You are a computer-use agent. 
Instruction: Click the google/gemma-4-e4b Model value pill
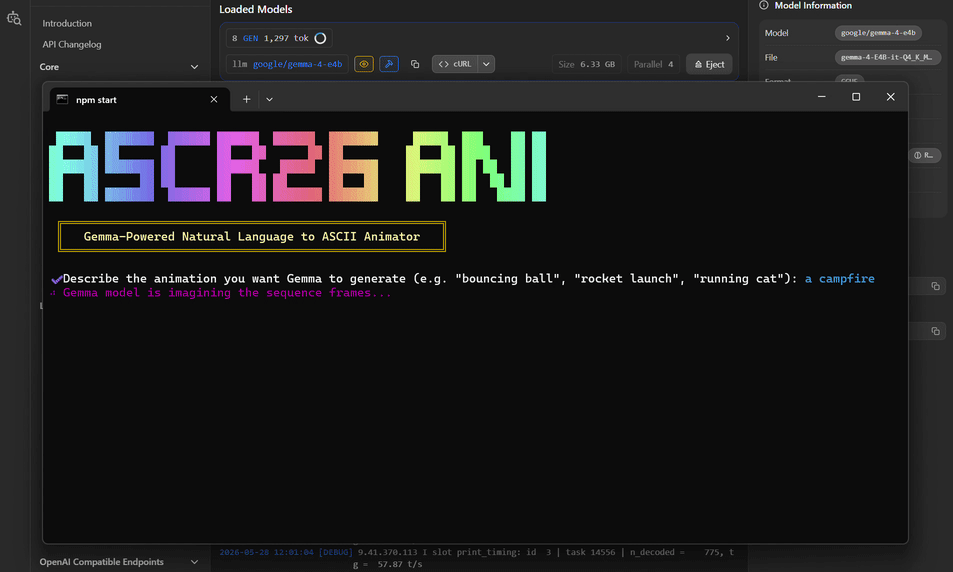click(x=878, y=33)
